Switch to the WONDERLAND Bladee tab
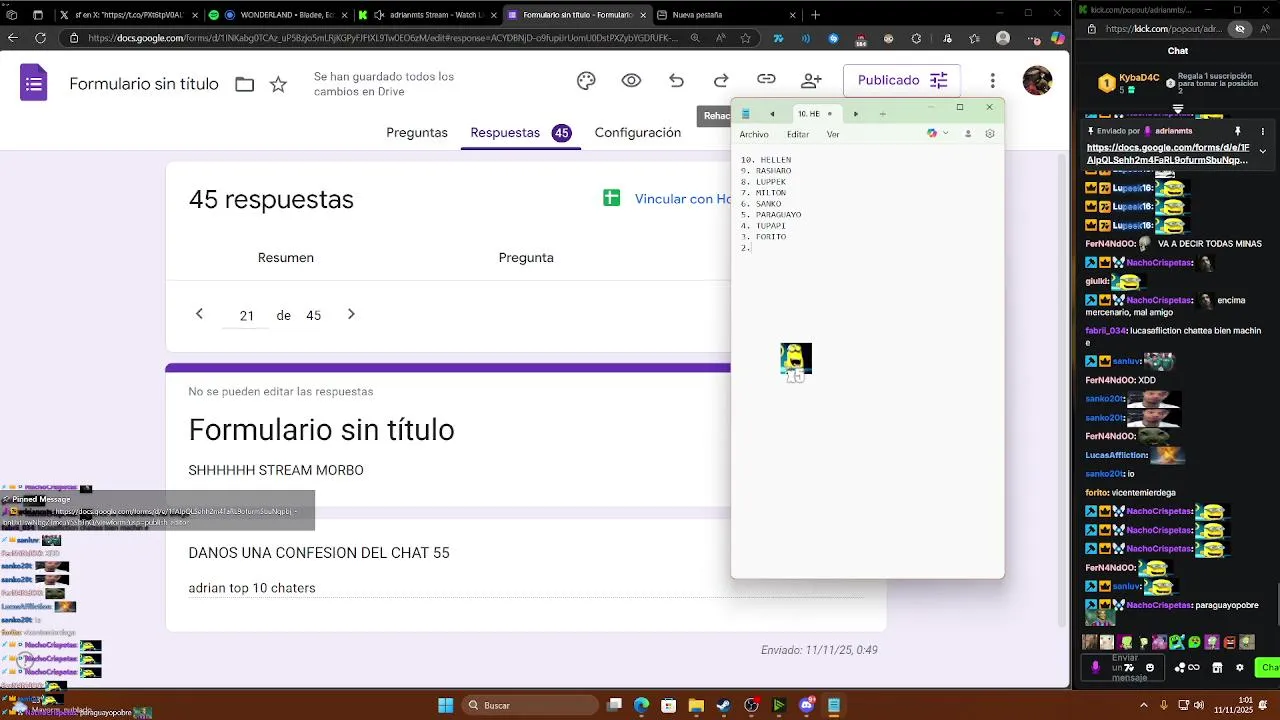 pyautogui.click(x=278, y=15)
